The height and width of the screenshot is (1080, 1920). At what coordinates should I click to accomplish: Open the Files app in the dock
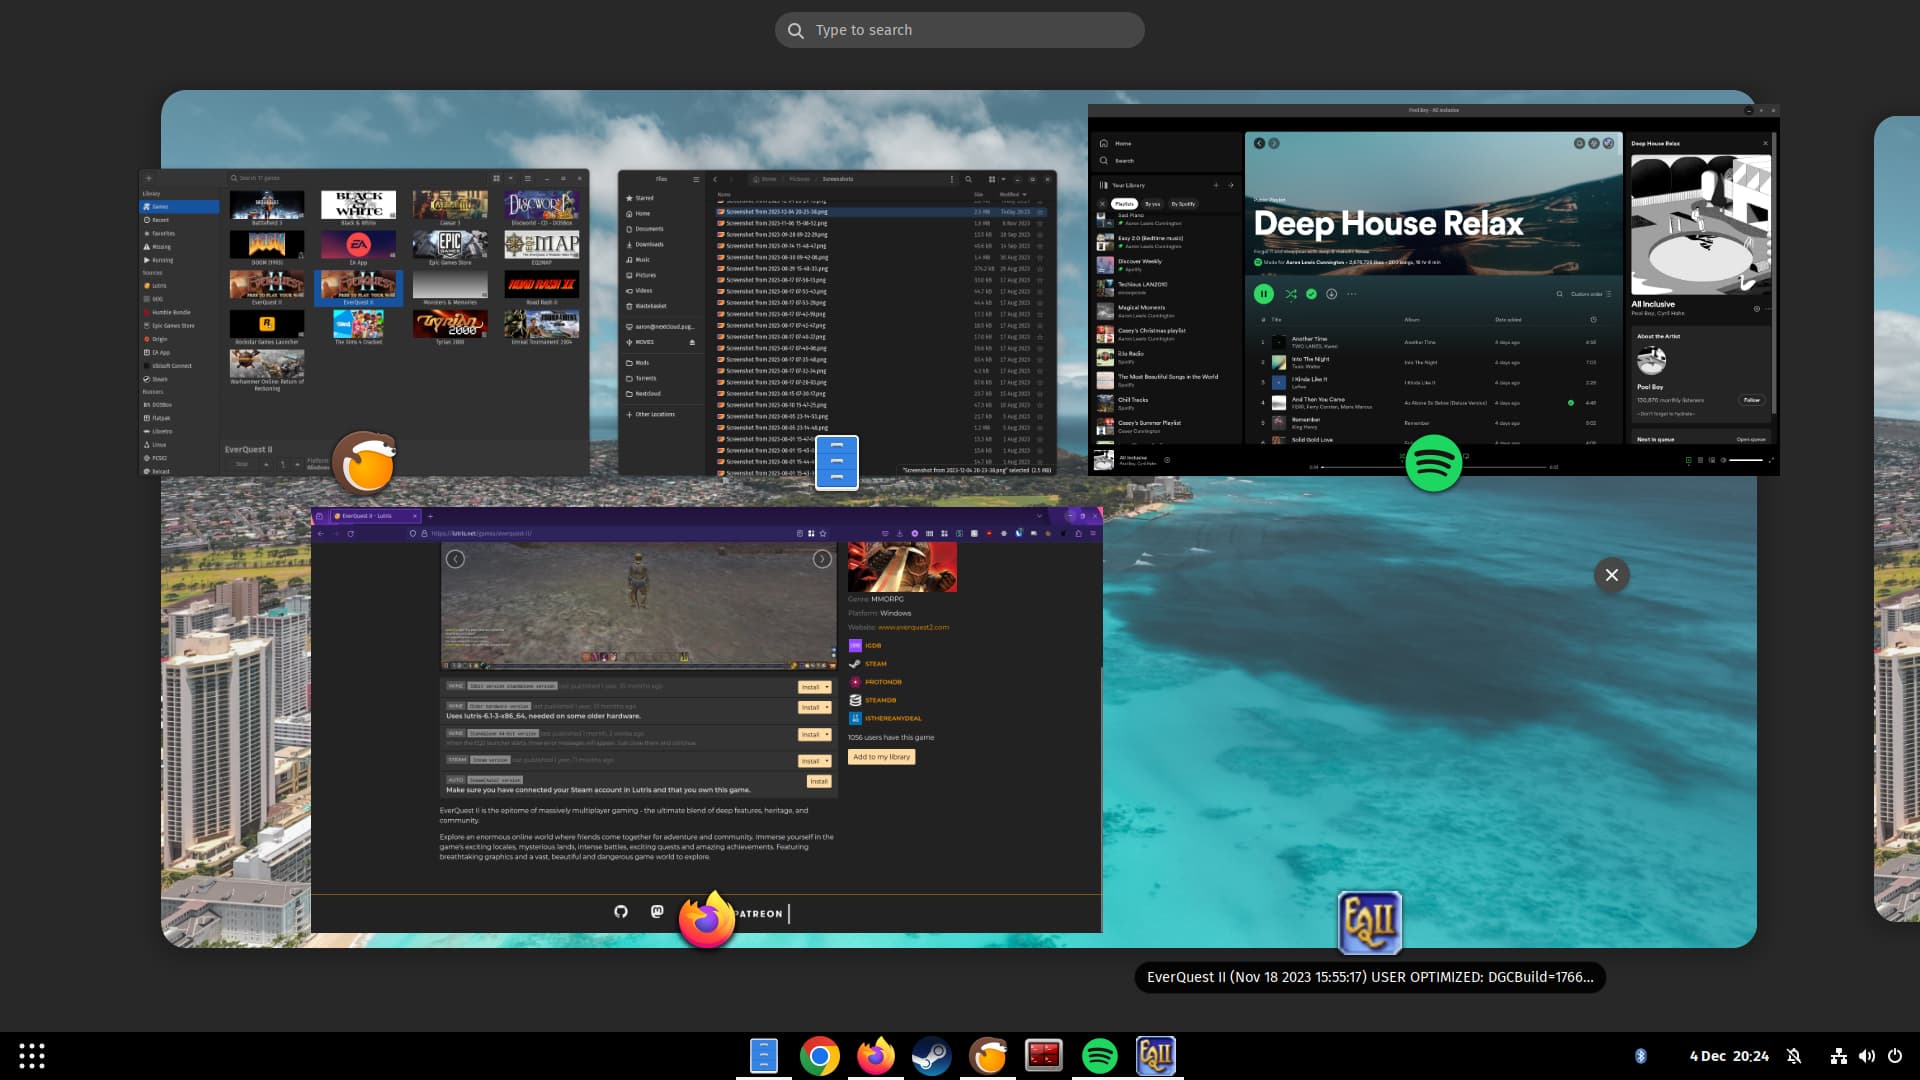[763, 1056]
